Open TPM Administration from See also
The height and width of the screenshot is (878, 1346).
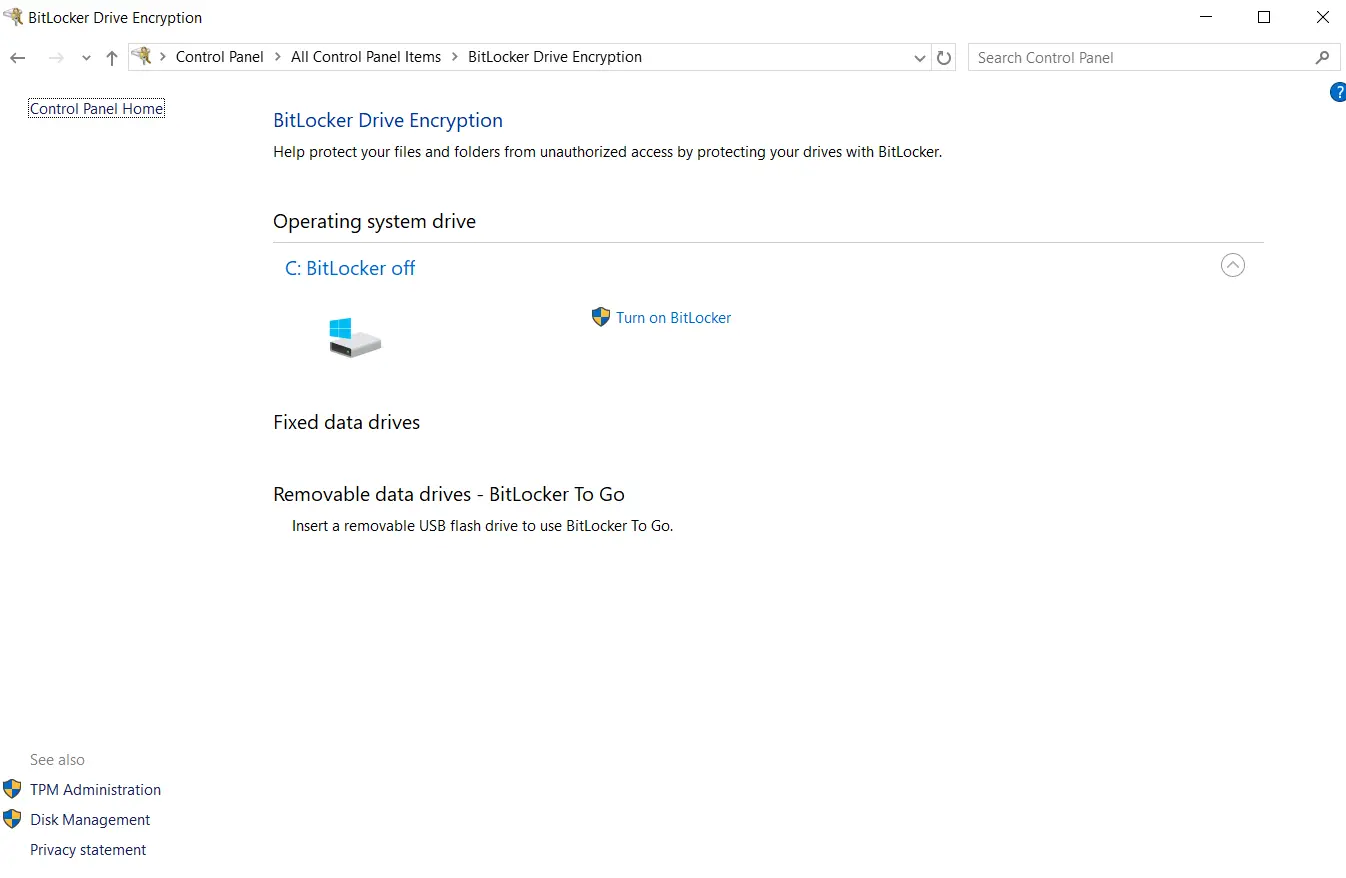(95, 790)
